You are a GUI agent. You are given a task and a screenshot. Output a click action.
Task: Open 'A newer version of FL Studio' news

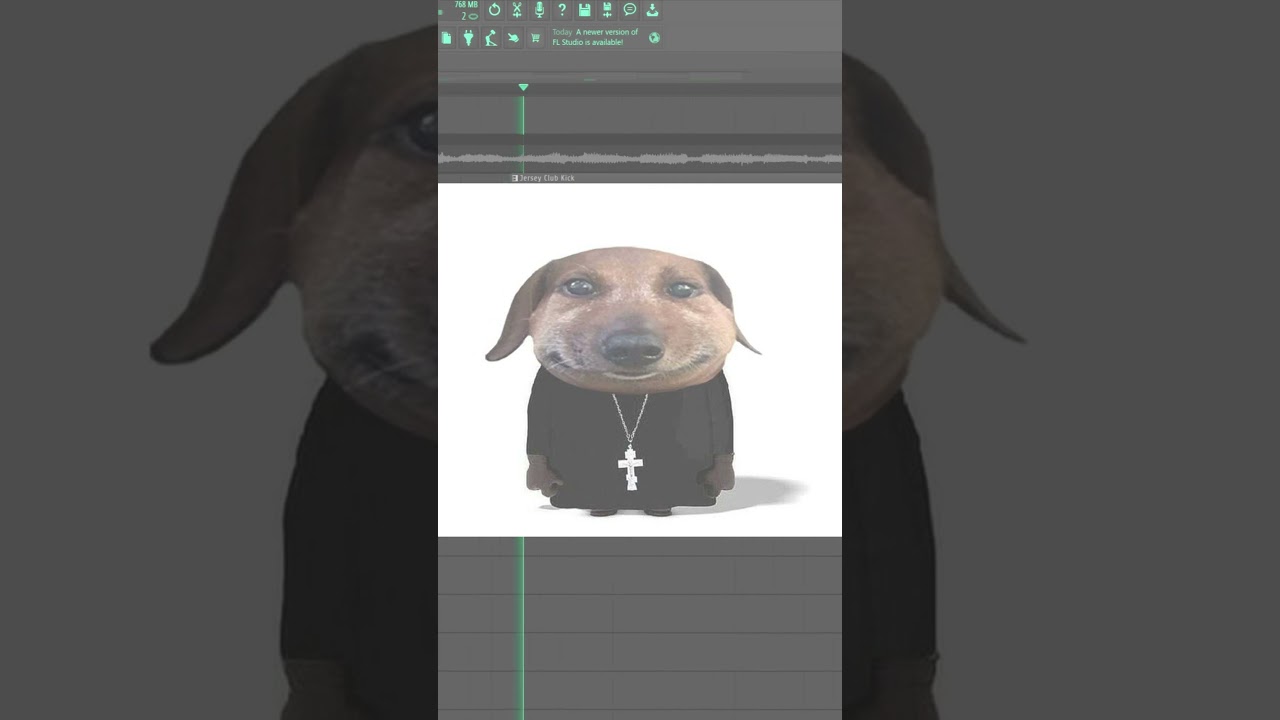(595, 37)
